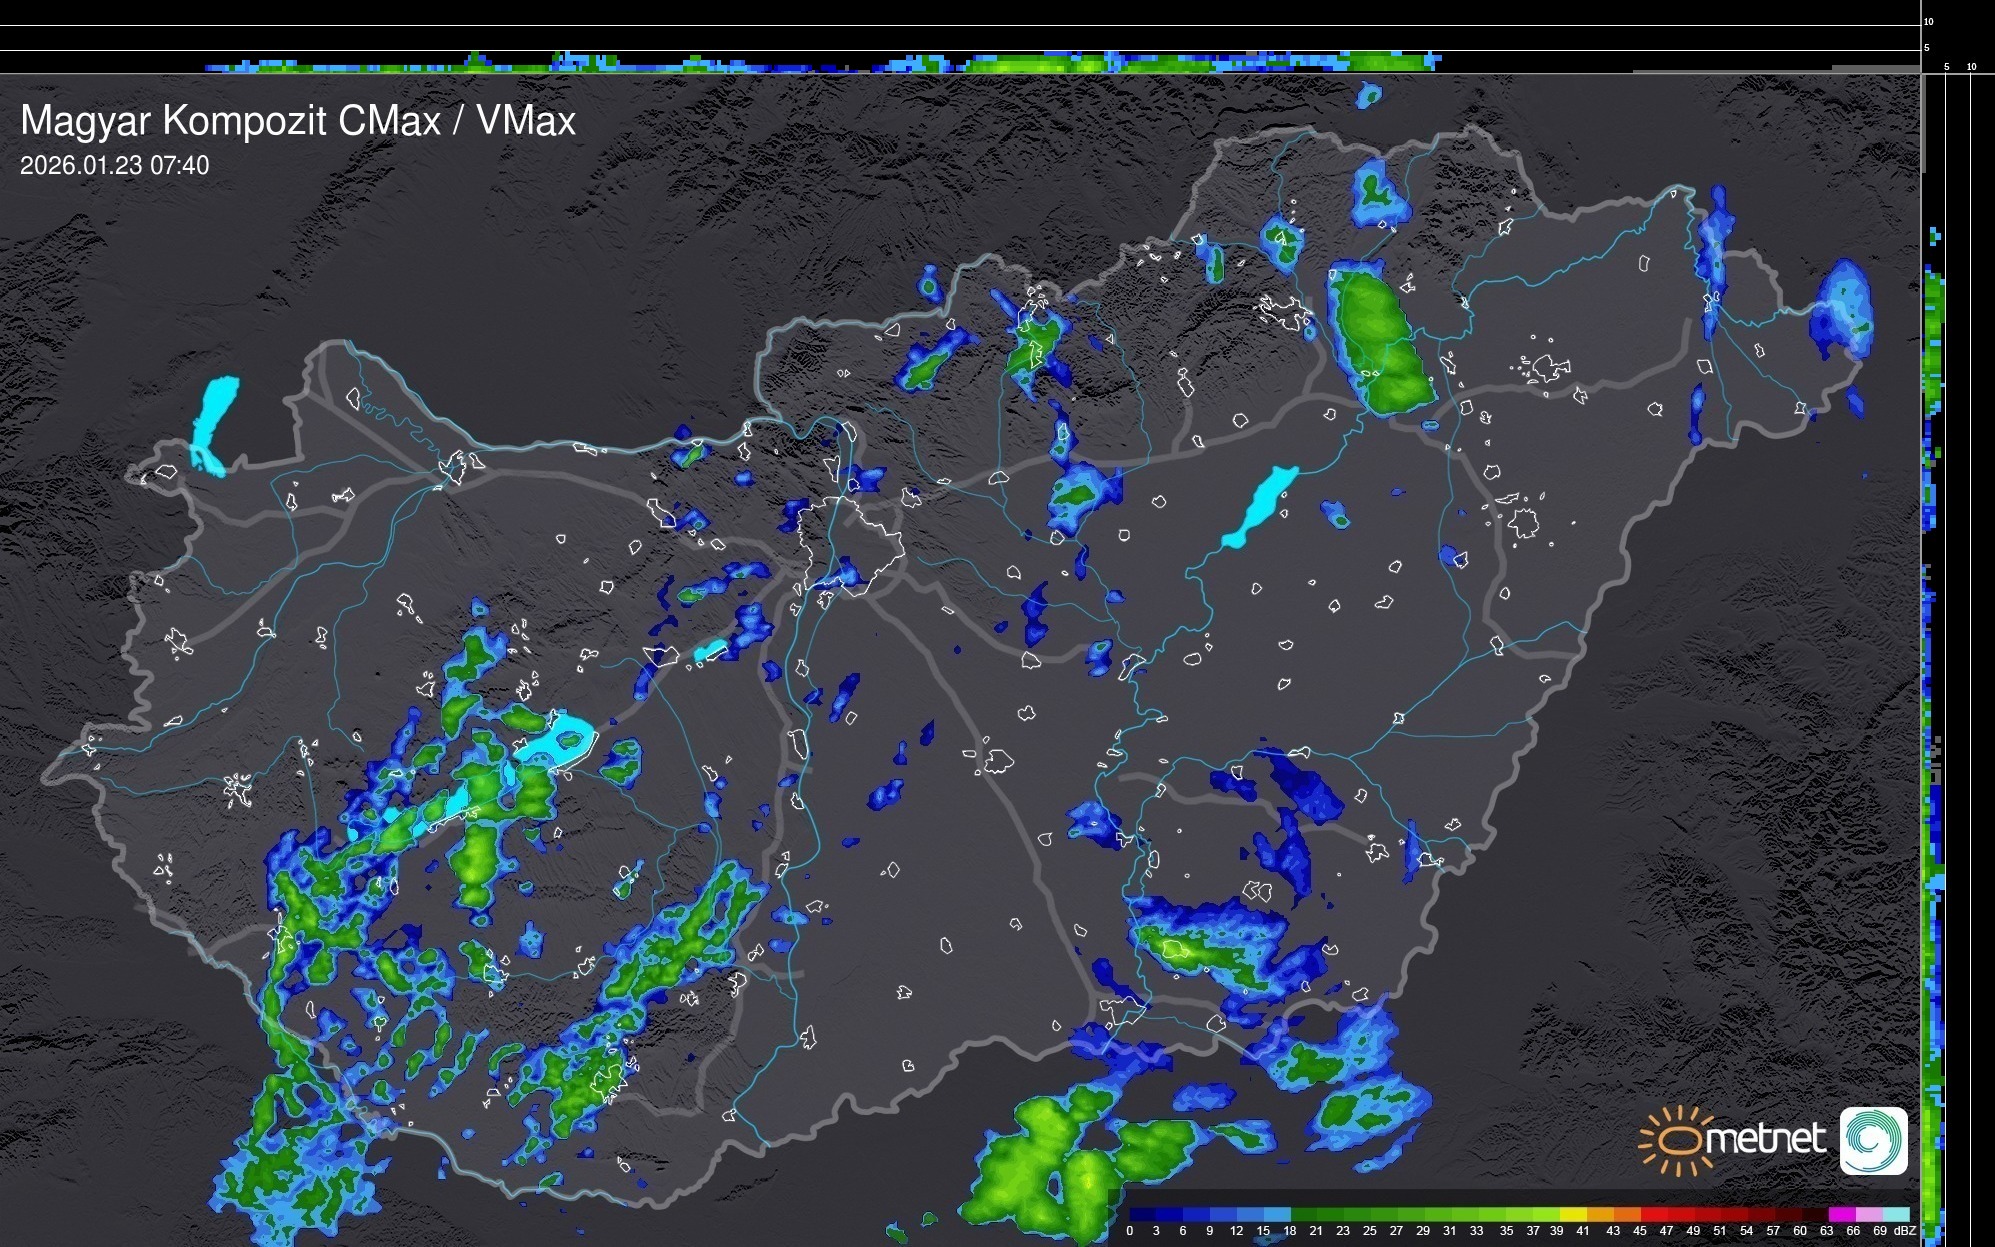
Task: Click the 10 label on right-side cross-section axis
Action: tap(1972, 67)
